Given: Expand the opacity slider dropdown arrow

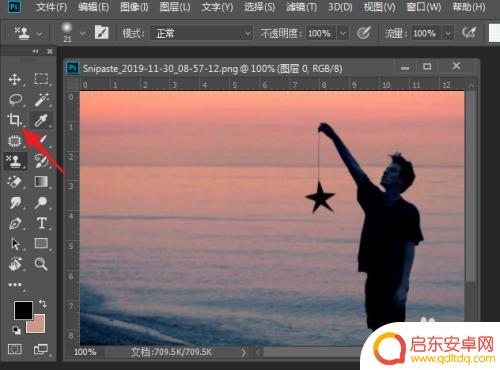Looking at the screenshot, I should coord(343,33).
